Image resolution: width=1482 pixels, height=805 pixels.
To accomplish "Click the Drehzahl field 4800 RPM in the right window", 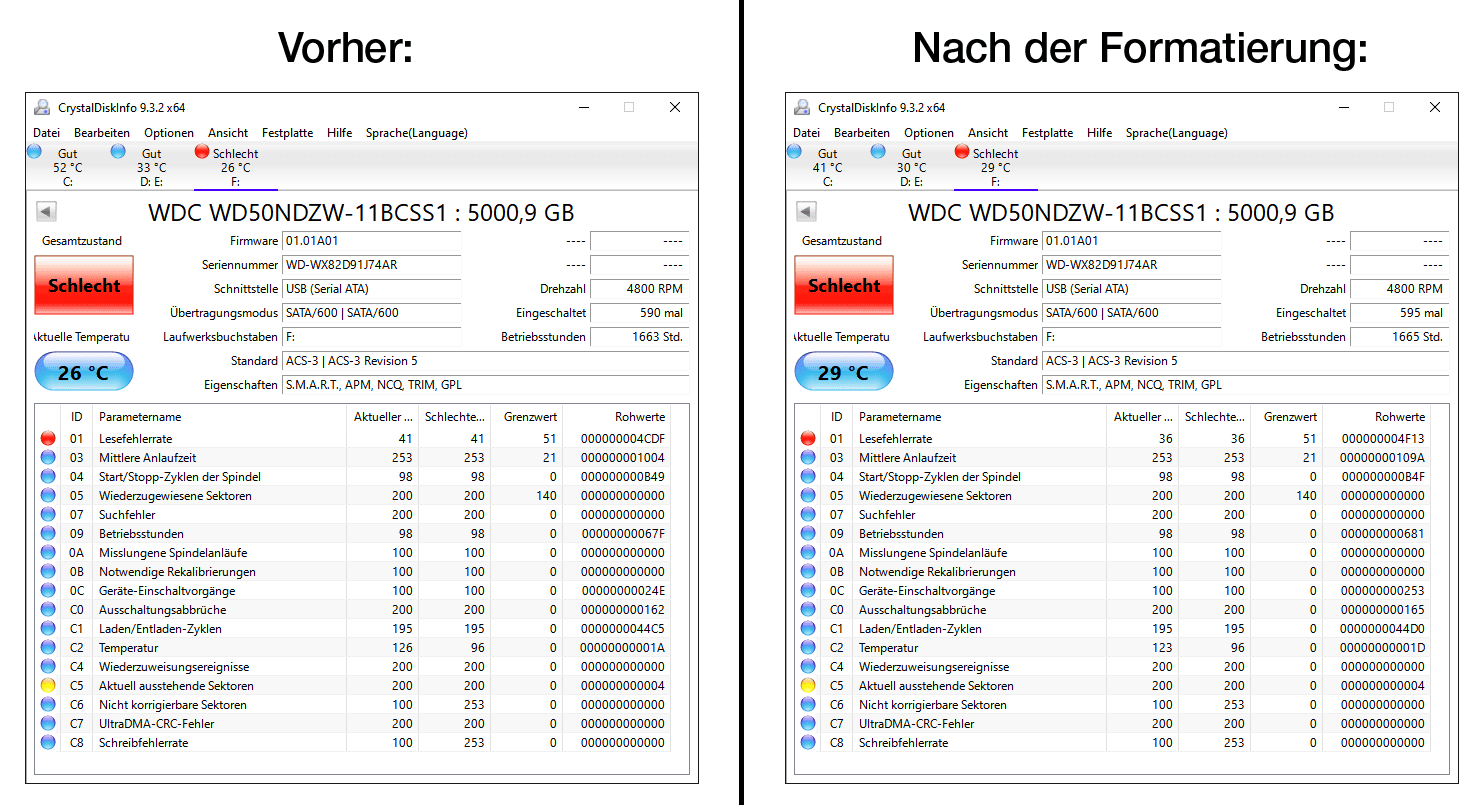I will point(1399,289).
